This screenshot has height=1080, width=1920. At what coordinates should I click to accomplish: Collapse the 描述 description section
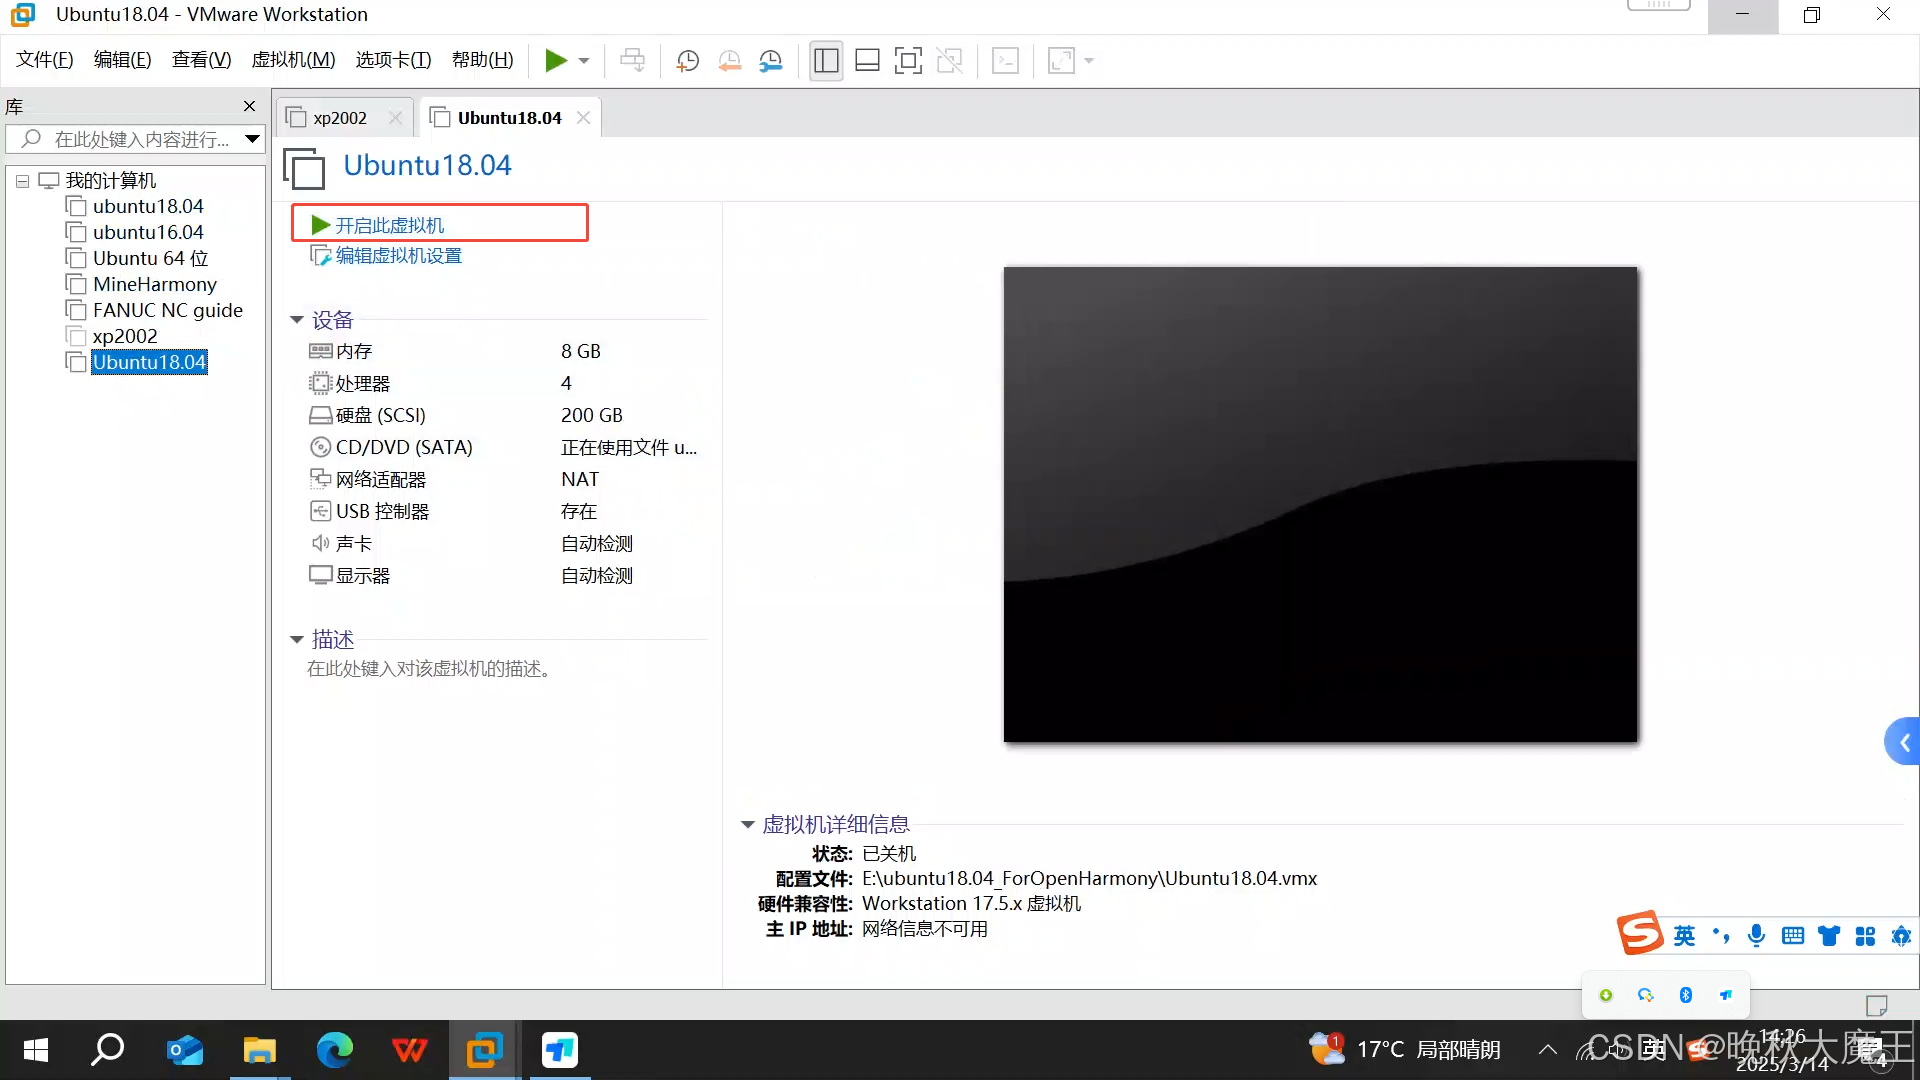[297, 640]
